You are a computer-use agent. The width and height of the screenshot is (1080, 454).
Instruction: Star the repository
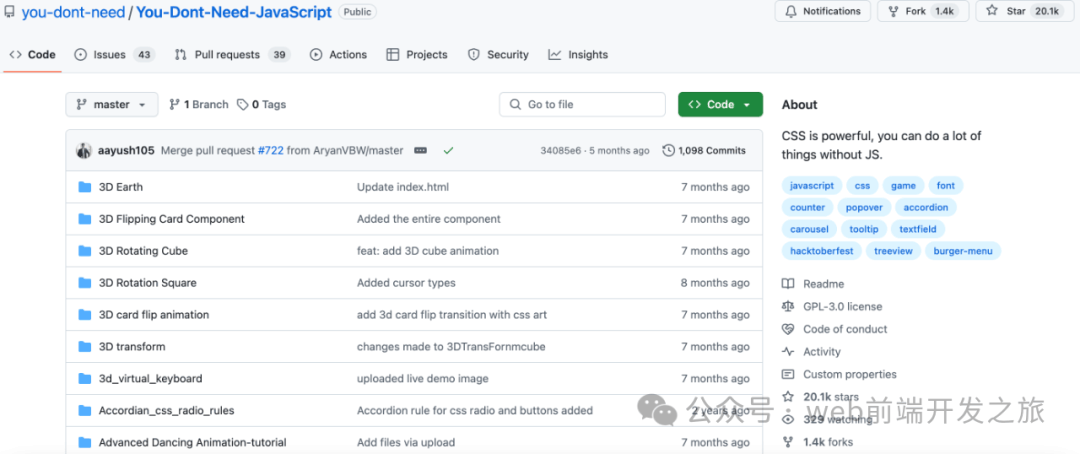coord(1025,11)
